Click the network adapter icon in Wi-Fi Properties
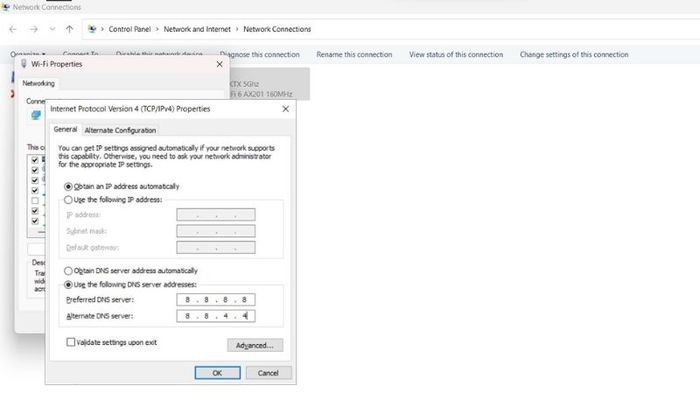The width and height of the screenshot is (700, 394). 36,116
